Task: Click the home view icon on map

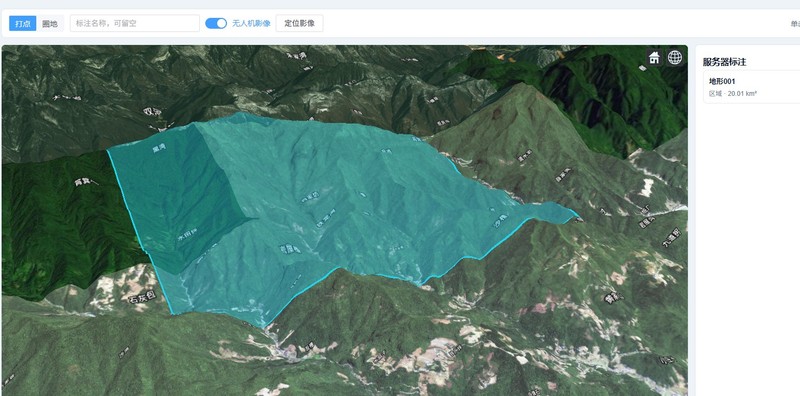Action: coord(654,58)
